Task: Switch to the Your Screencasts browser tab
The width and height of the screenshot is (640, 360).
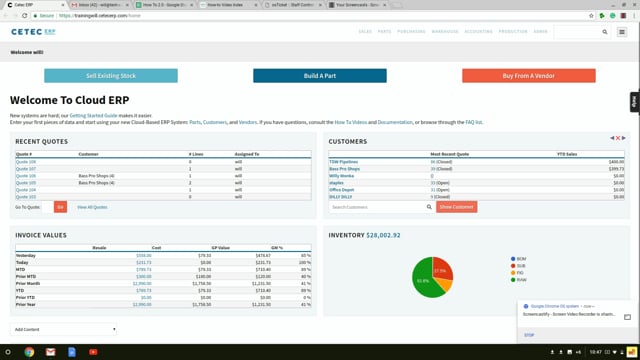Action: pyautogui.click(x=358, y=5)
